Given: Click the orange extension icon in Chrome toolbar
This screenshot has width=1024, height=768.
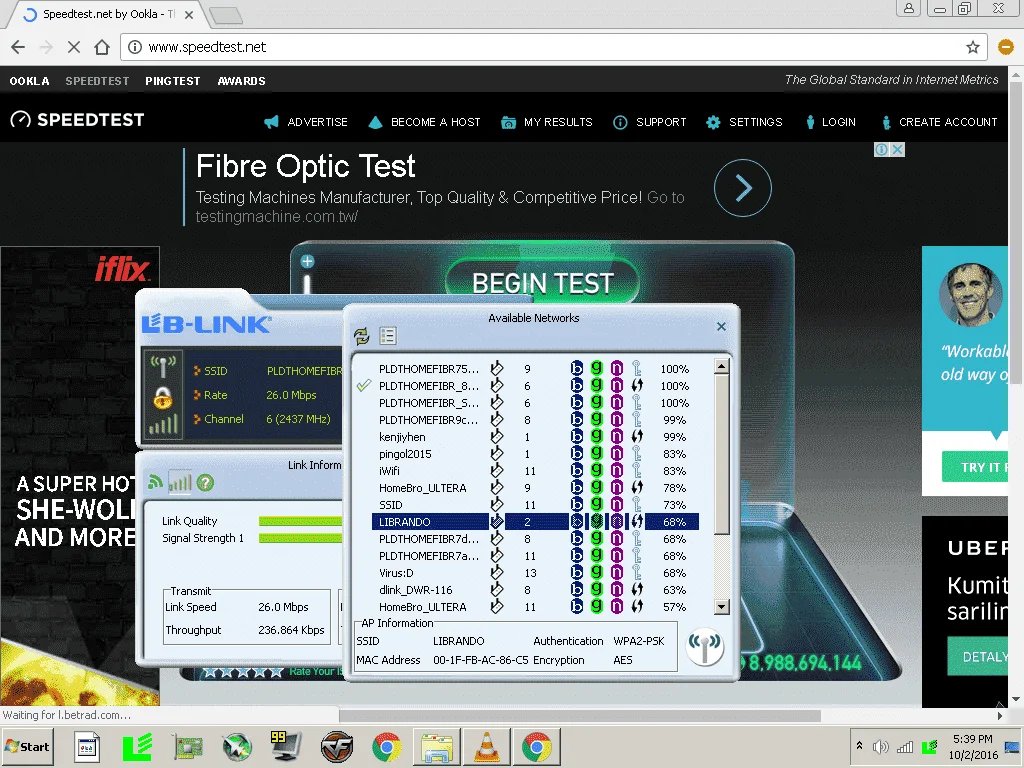Looking at the screenshot, I should point(1006,47).
